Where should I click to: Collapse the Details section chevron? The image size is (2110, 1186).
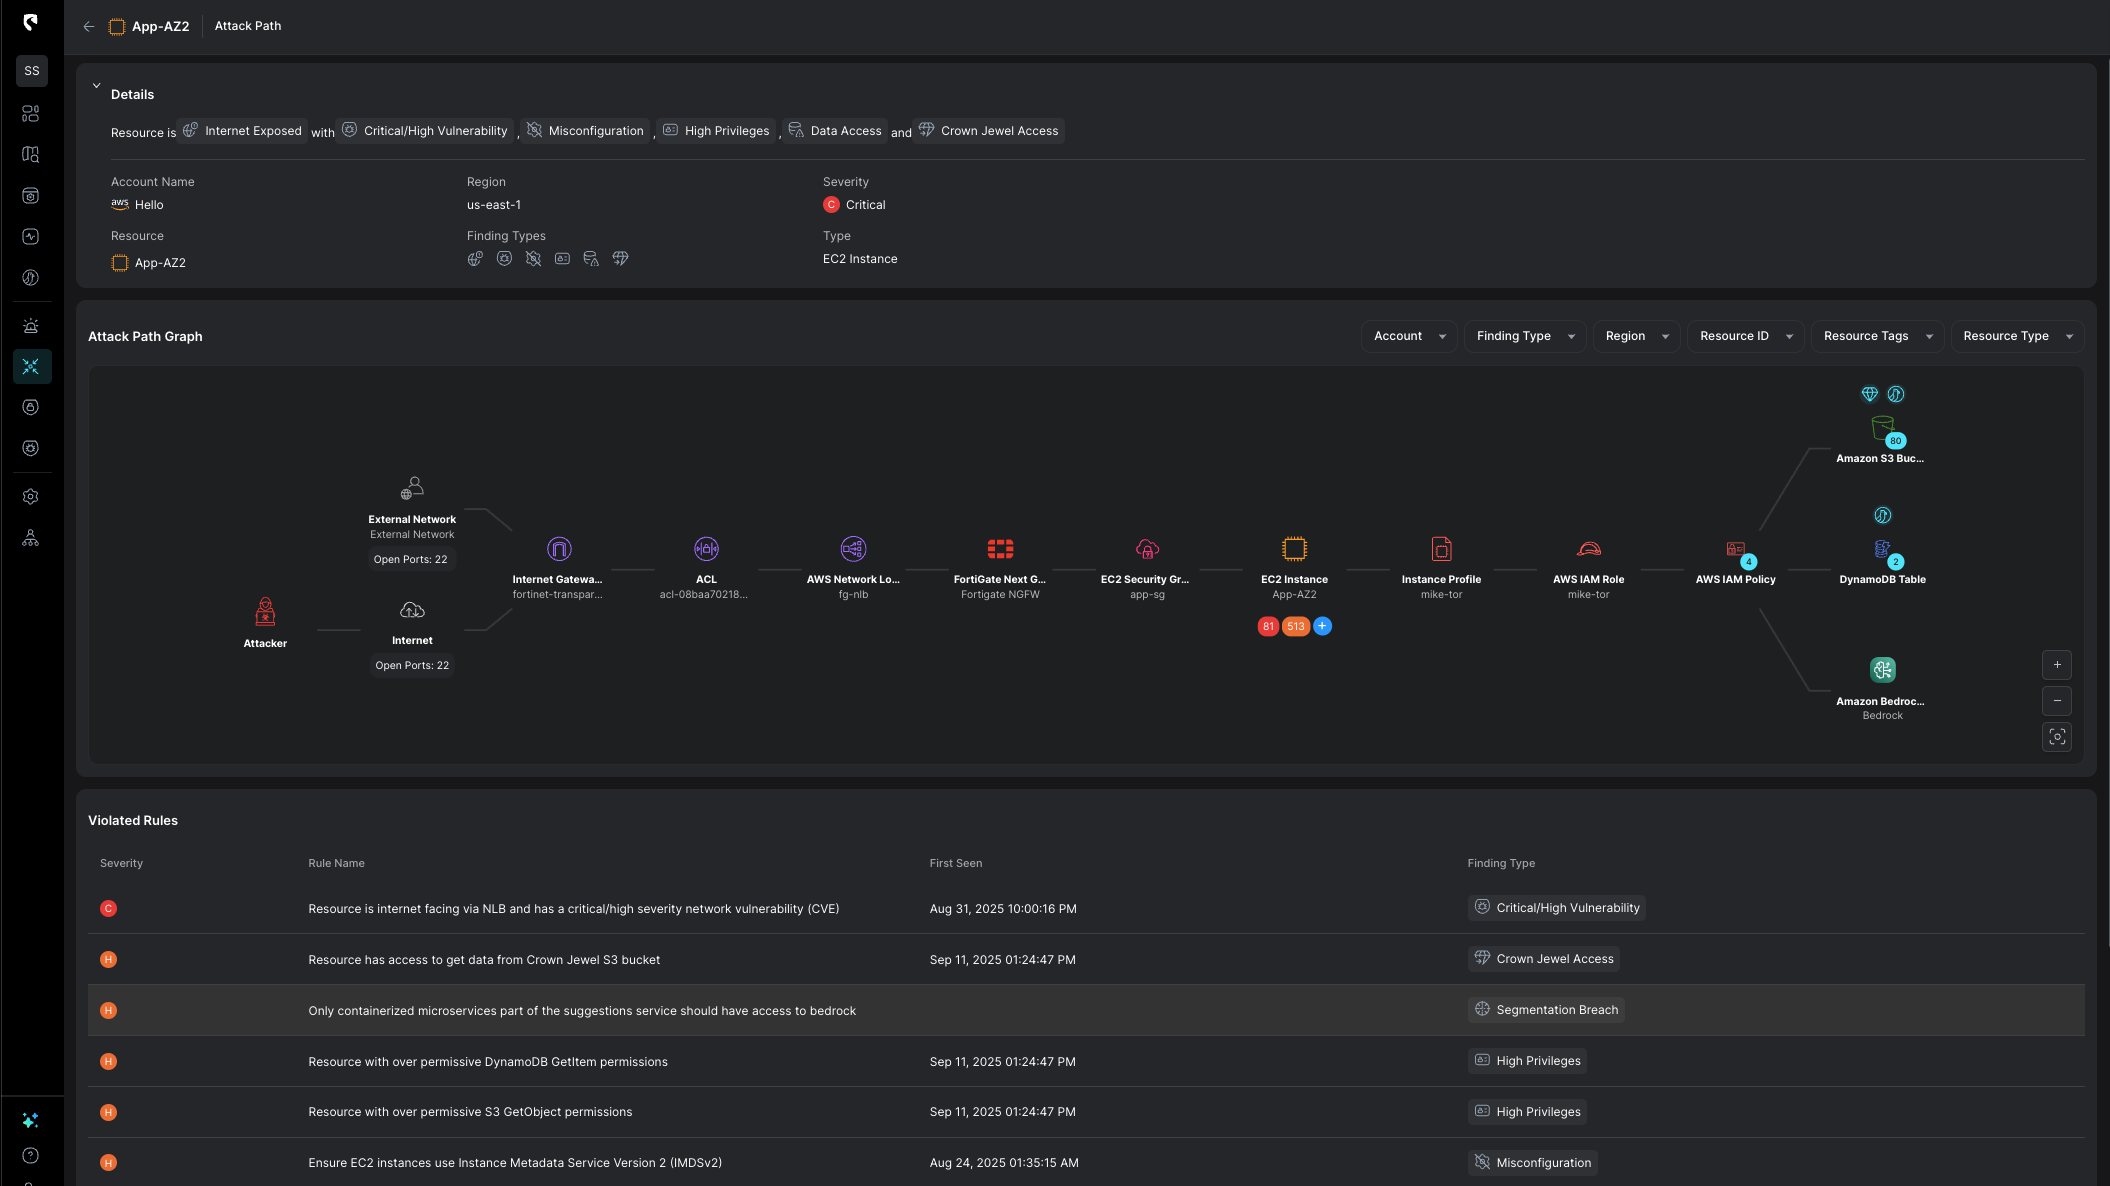[x=97, y=86]
